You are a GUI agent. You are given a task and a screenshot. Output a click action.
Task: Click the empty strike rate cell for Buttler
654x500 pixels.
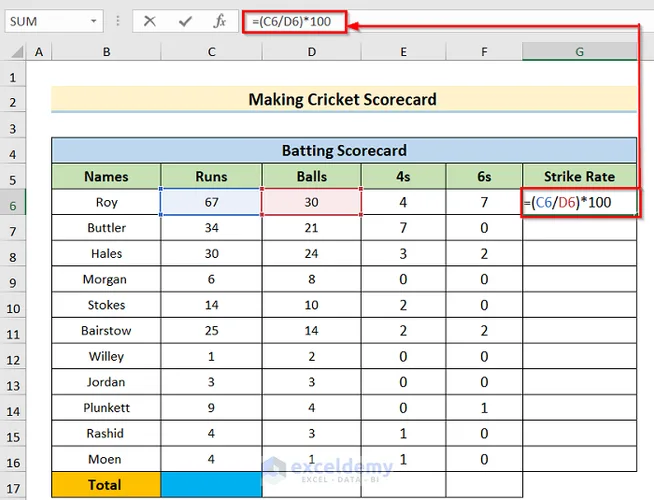[579, 228]
